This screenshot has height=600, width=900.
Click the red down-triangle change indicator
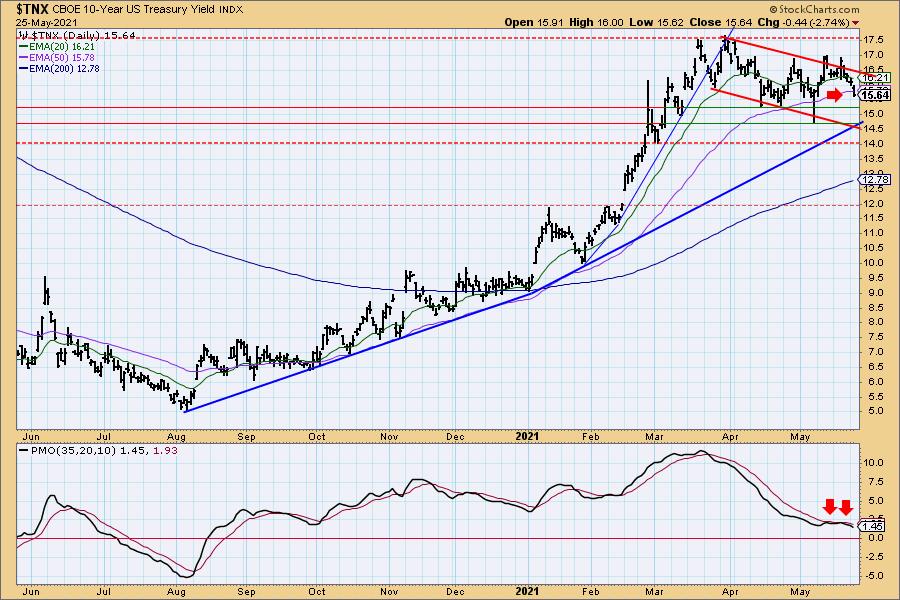(856, 23)
